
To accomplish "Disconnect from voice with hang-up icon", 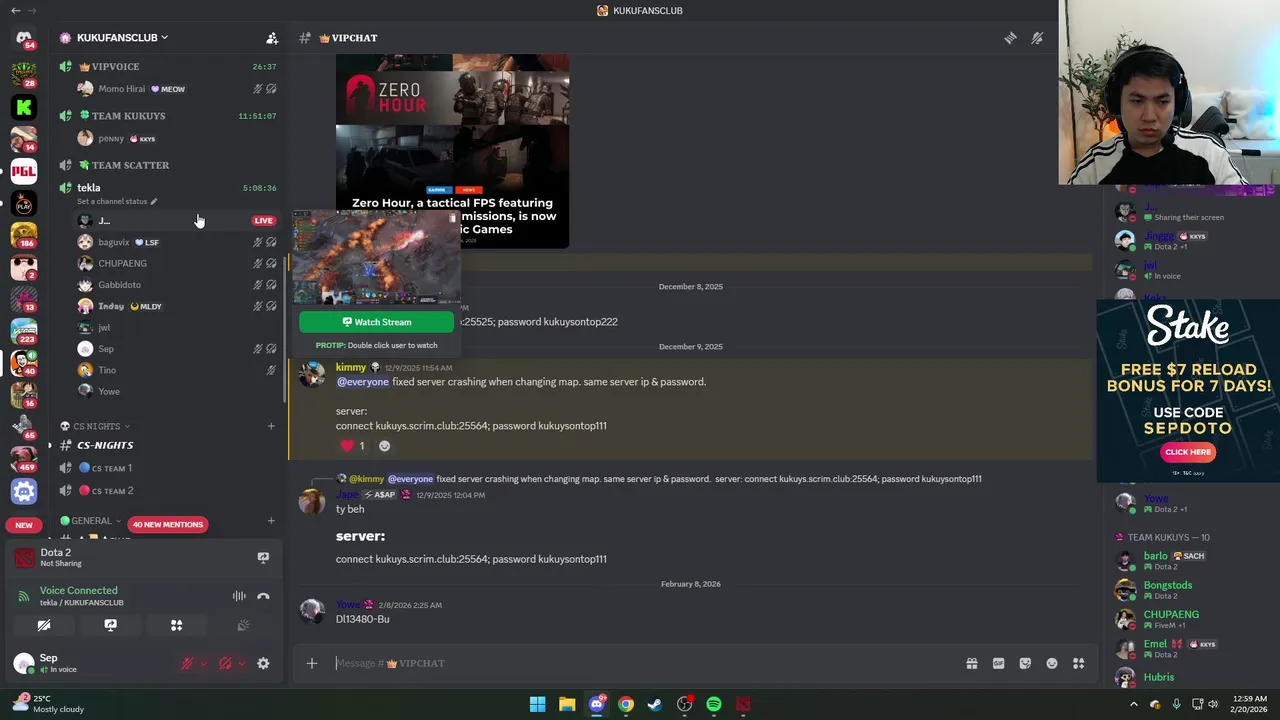I will [x=263, y=596].
